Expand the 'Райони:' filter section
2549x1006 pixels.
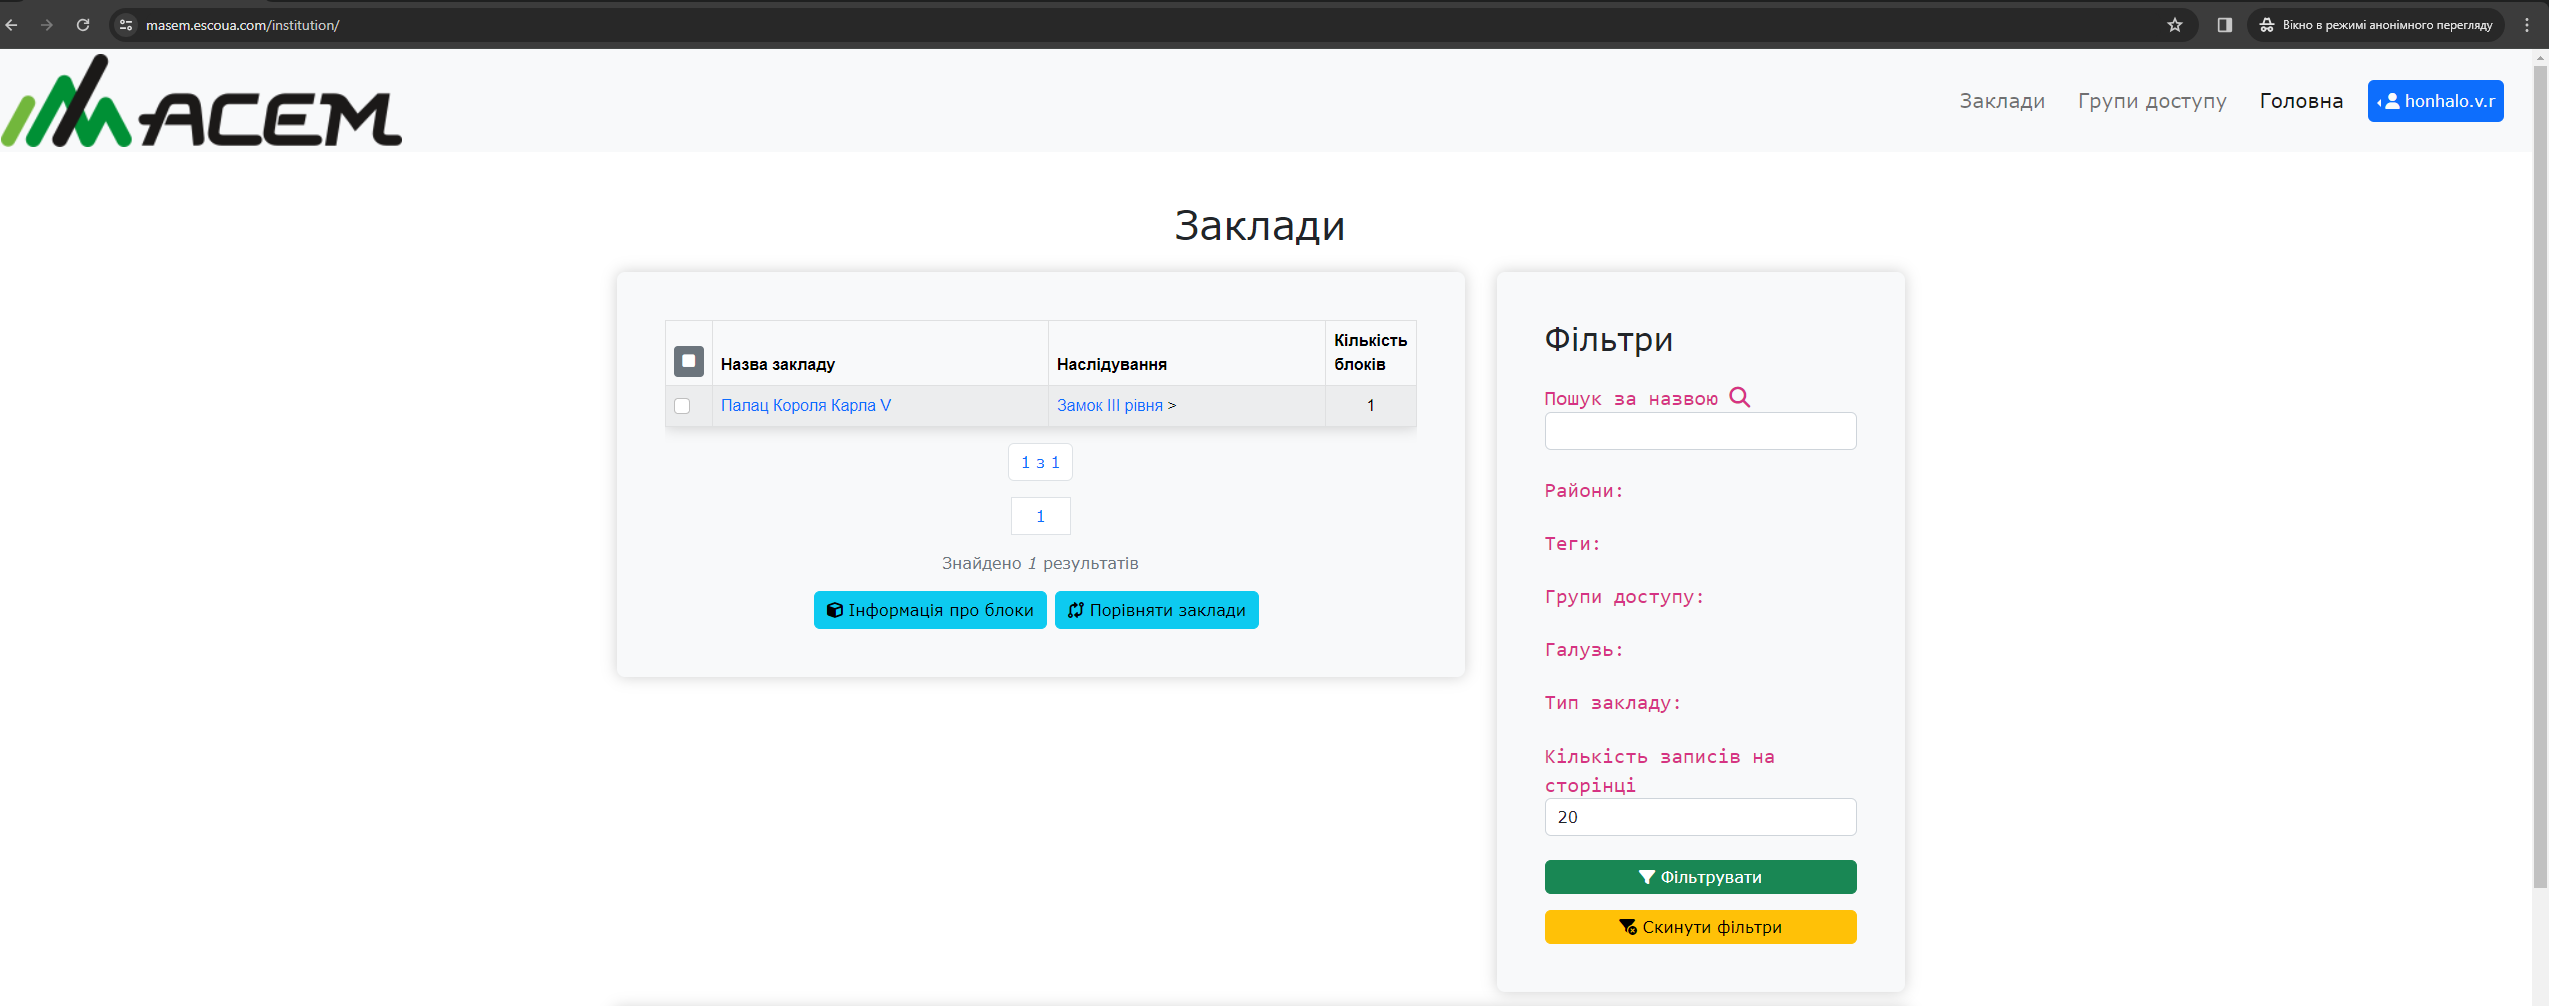[1582, 491]
